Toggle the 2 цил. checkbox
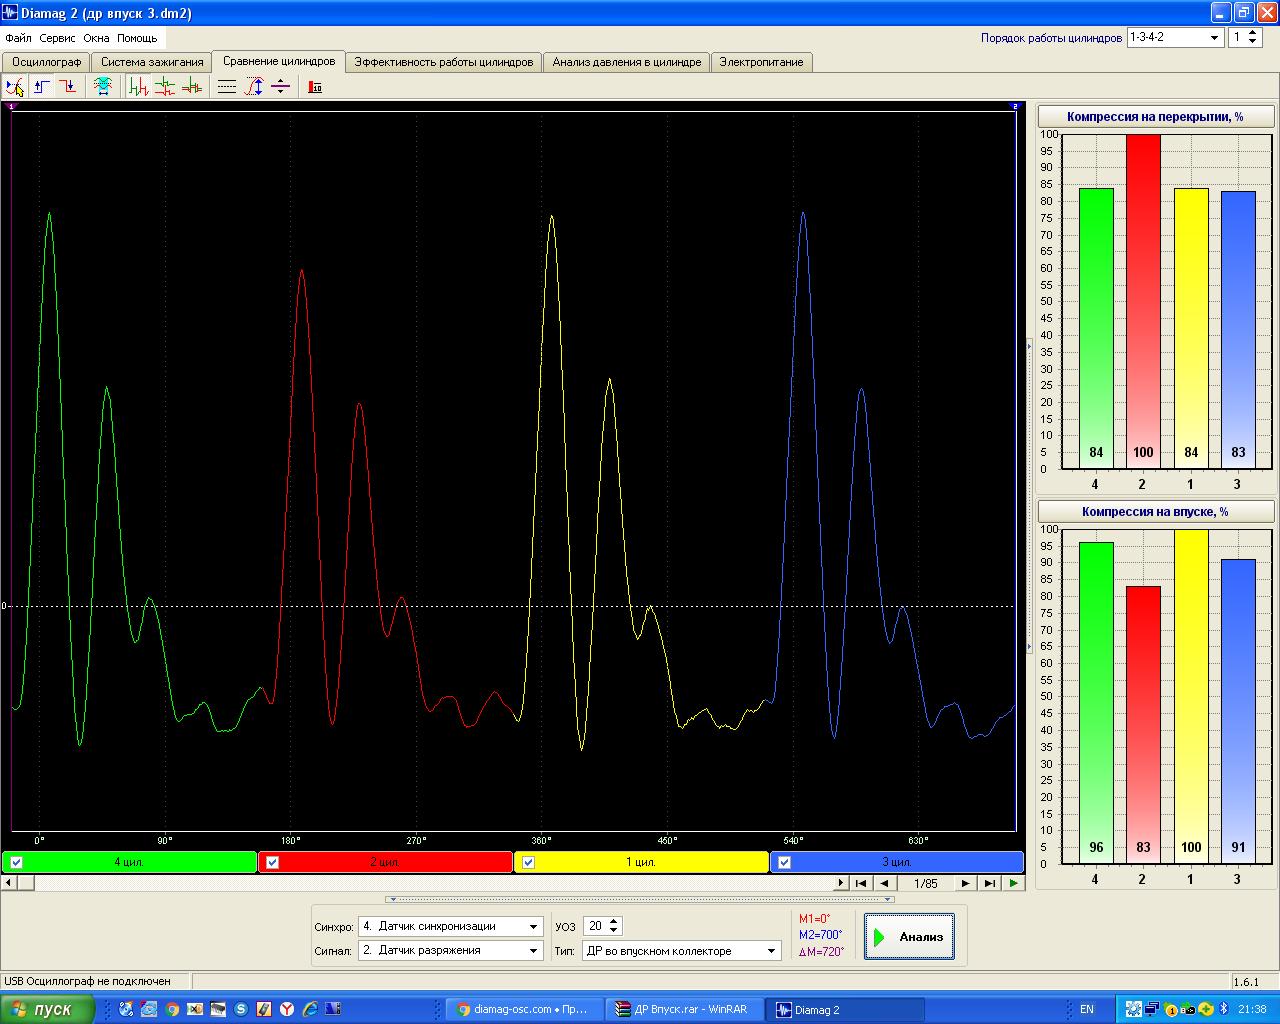The width and height of the screenshot is (1280, 1024). tap(273, 862)
